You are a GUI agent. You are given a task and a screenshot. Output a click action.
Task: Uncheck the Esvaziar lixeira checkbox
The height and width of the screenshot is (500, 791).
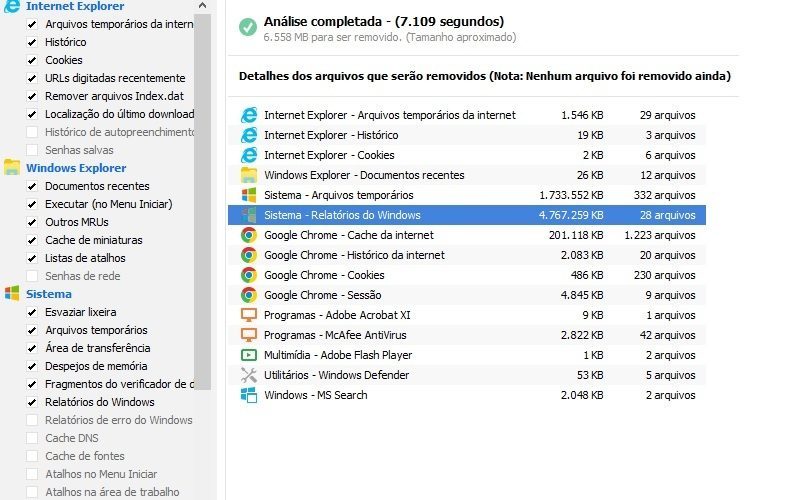coord(32,312)
